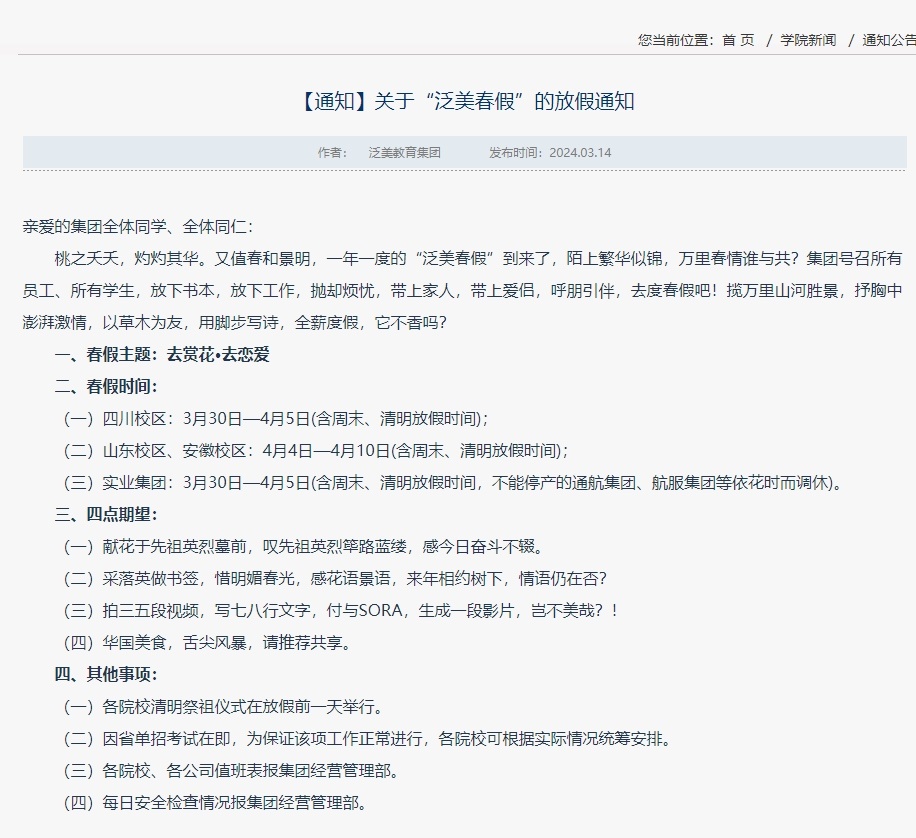Click the 作者： label
Image resolution: width=916 pixels, height=838 pixels.
332,153
